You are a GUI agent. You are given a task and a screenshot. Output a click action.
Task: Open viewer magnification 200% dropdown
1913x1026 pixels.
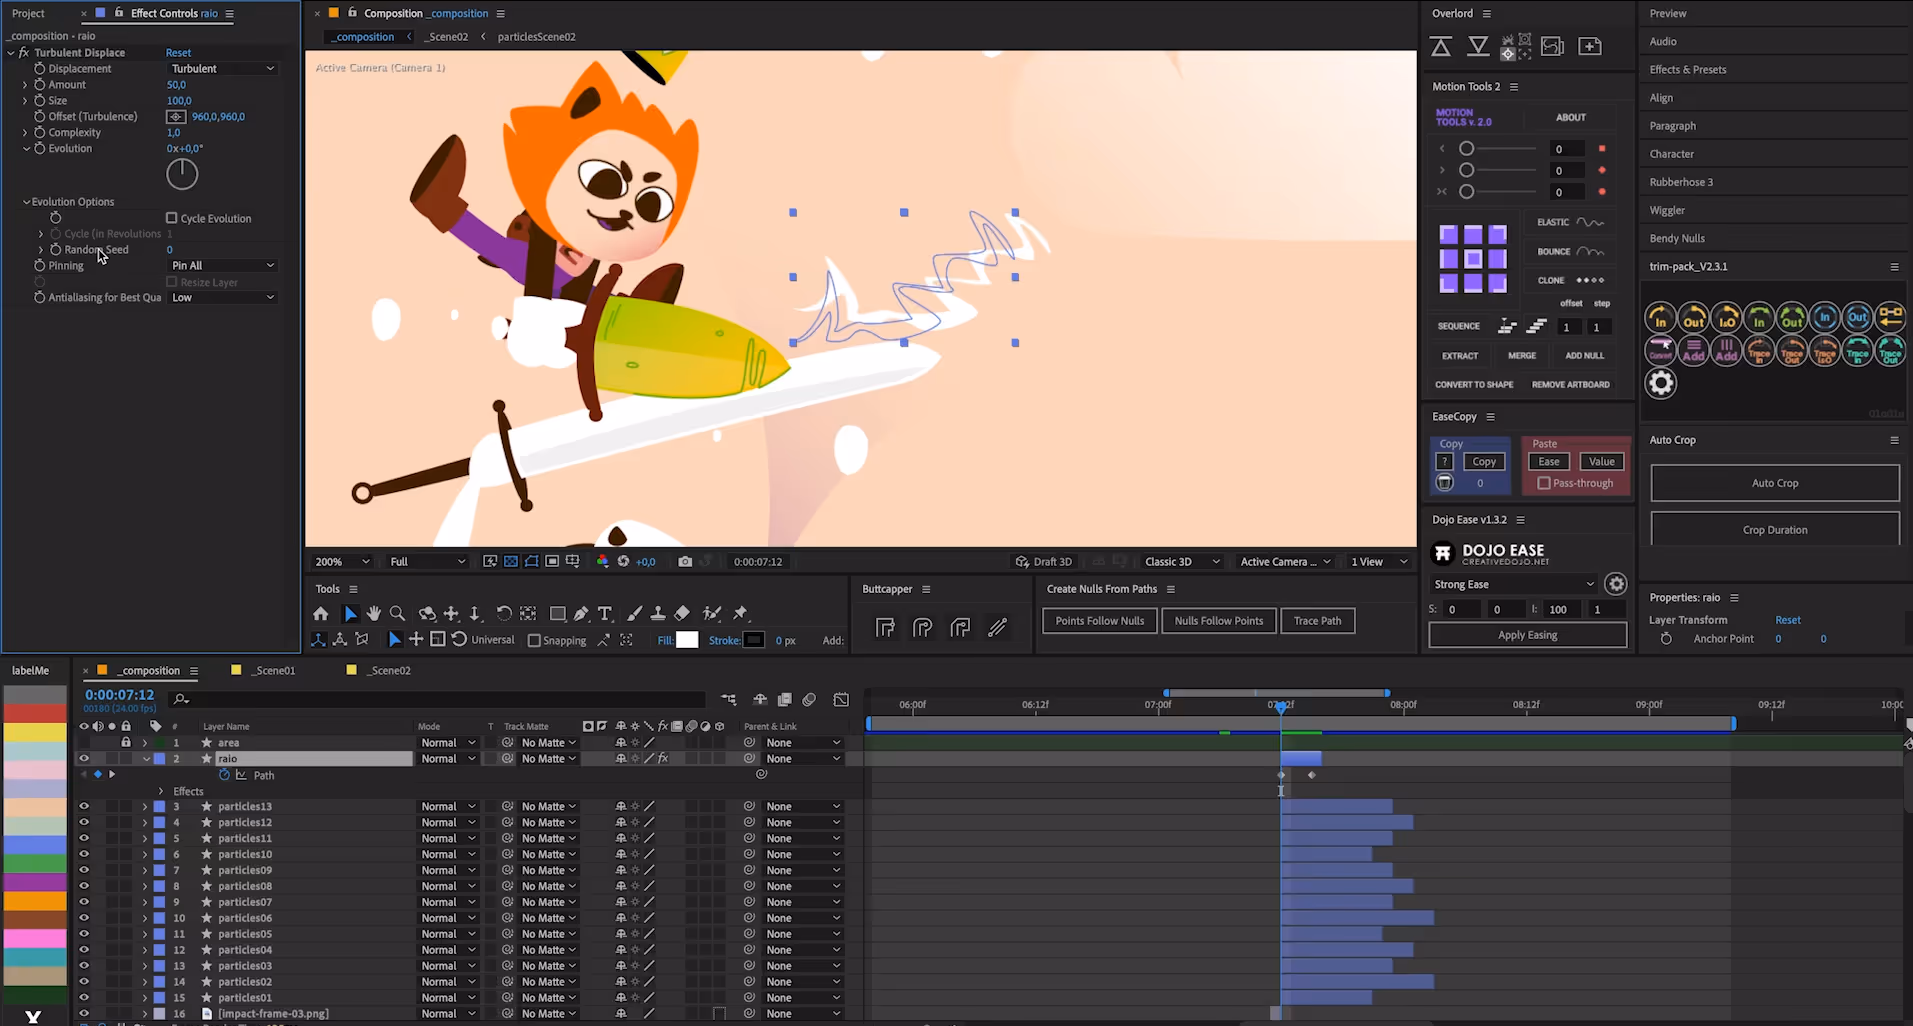342,562
